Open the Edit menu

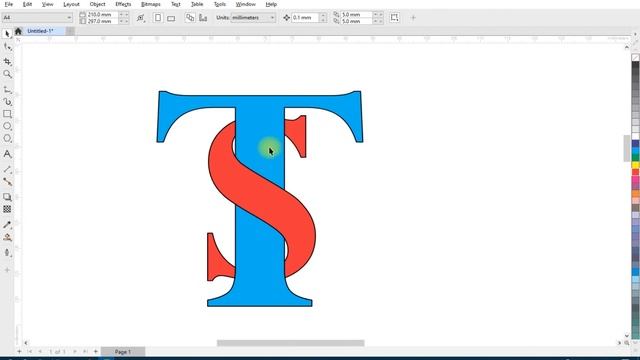tap(27, 4)
